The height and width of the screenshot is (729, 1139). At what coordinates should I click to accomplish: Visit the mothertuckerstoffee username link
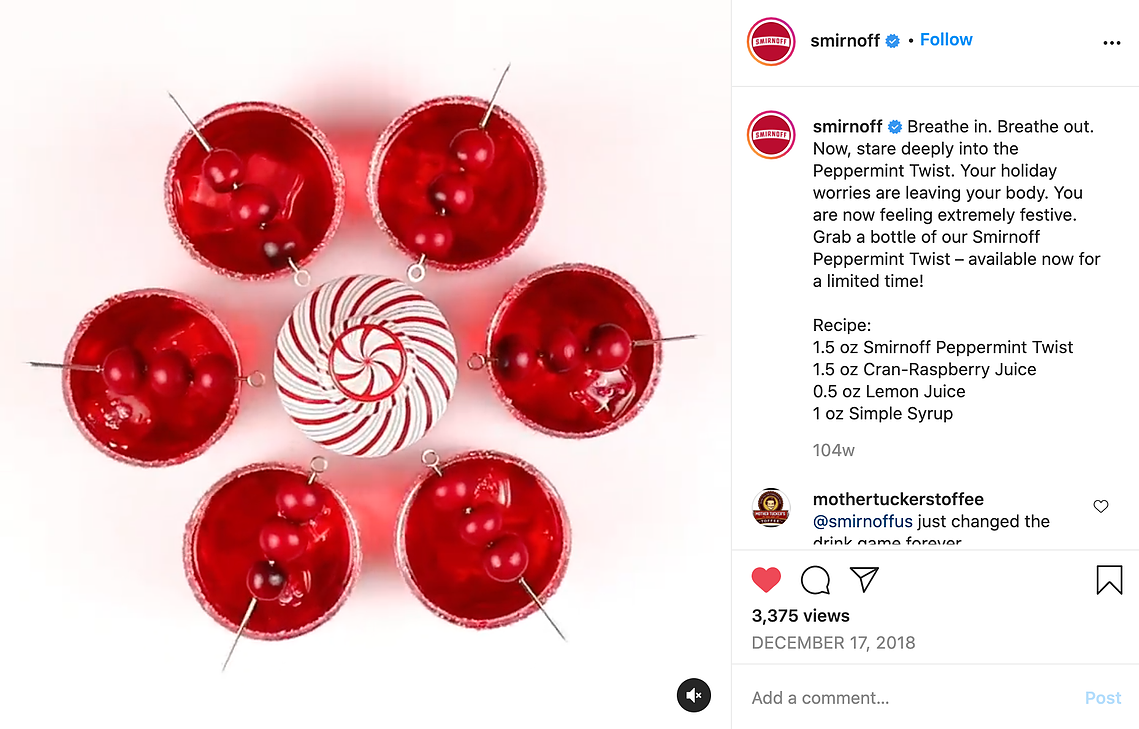(x=898, y=499)
